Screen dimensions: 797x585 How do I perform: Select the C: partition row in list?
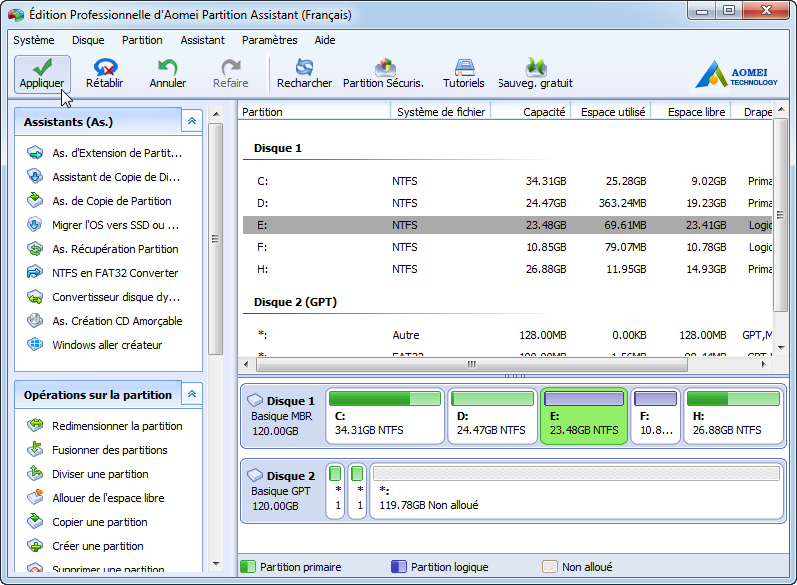coord(507,181)
